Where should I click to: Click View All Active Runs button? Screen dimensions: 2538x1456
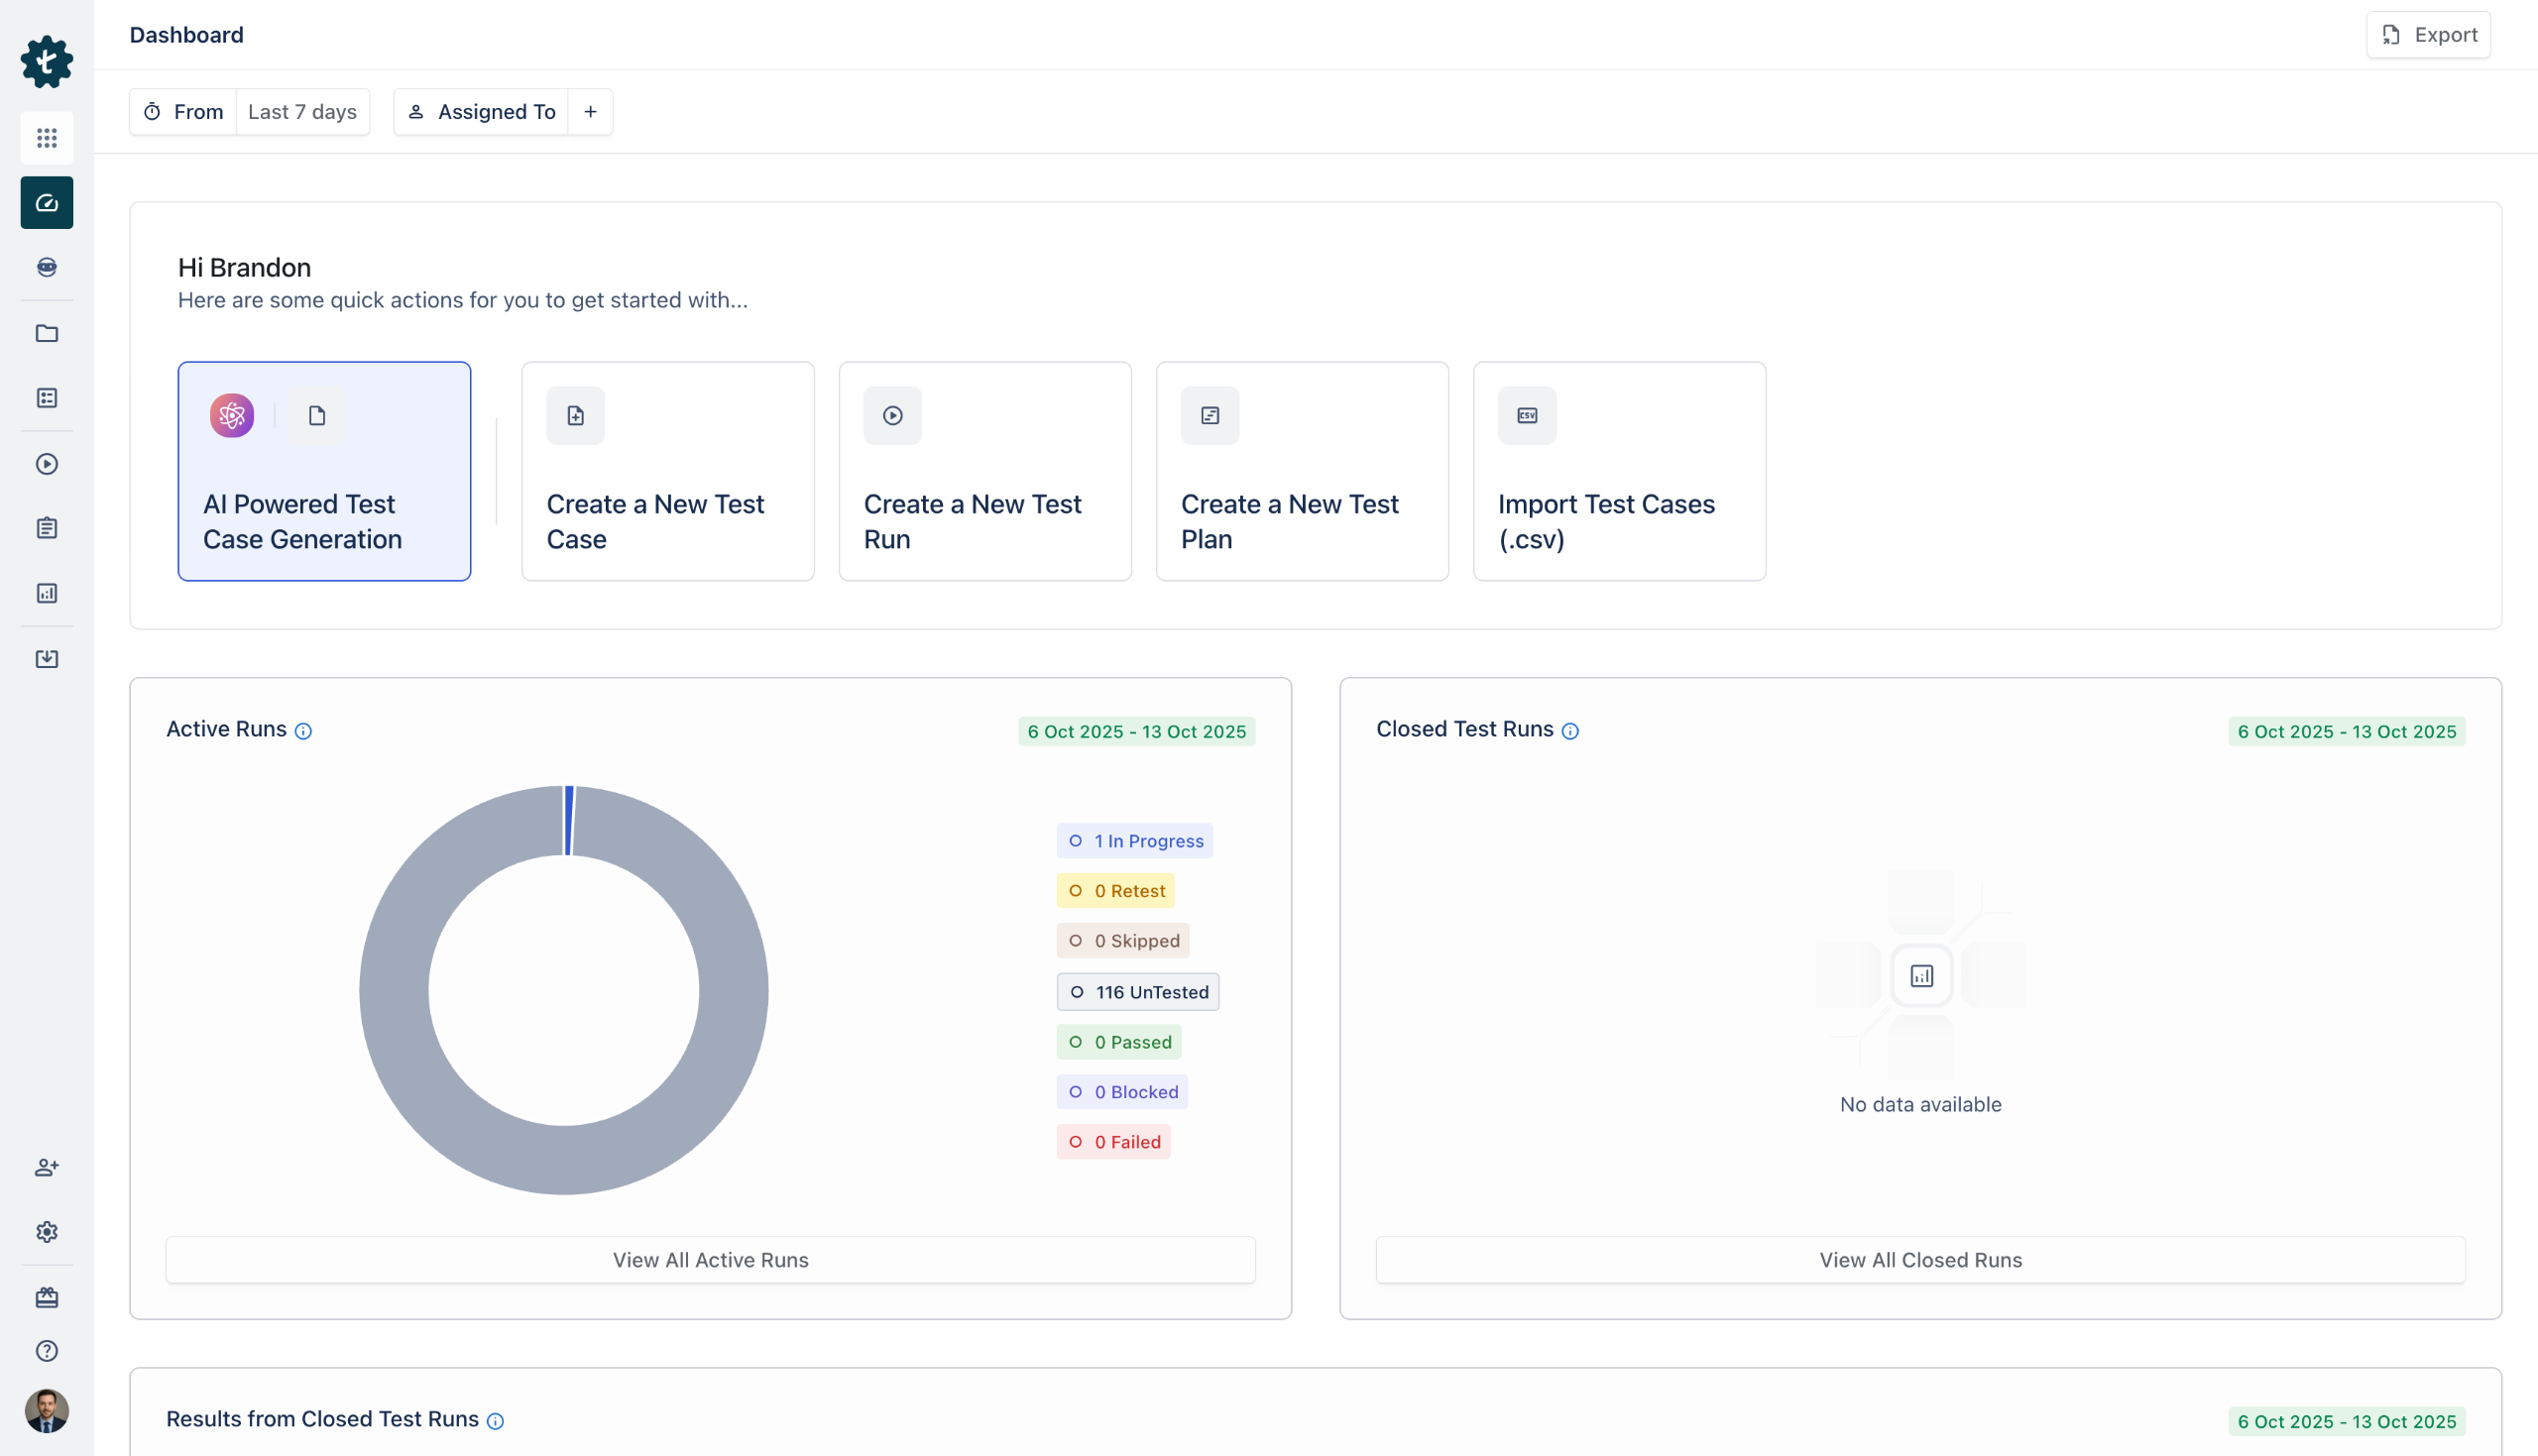click(710, 1260)
